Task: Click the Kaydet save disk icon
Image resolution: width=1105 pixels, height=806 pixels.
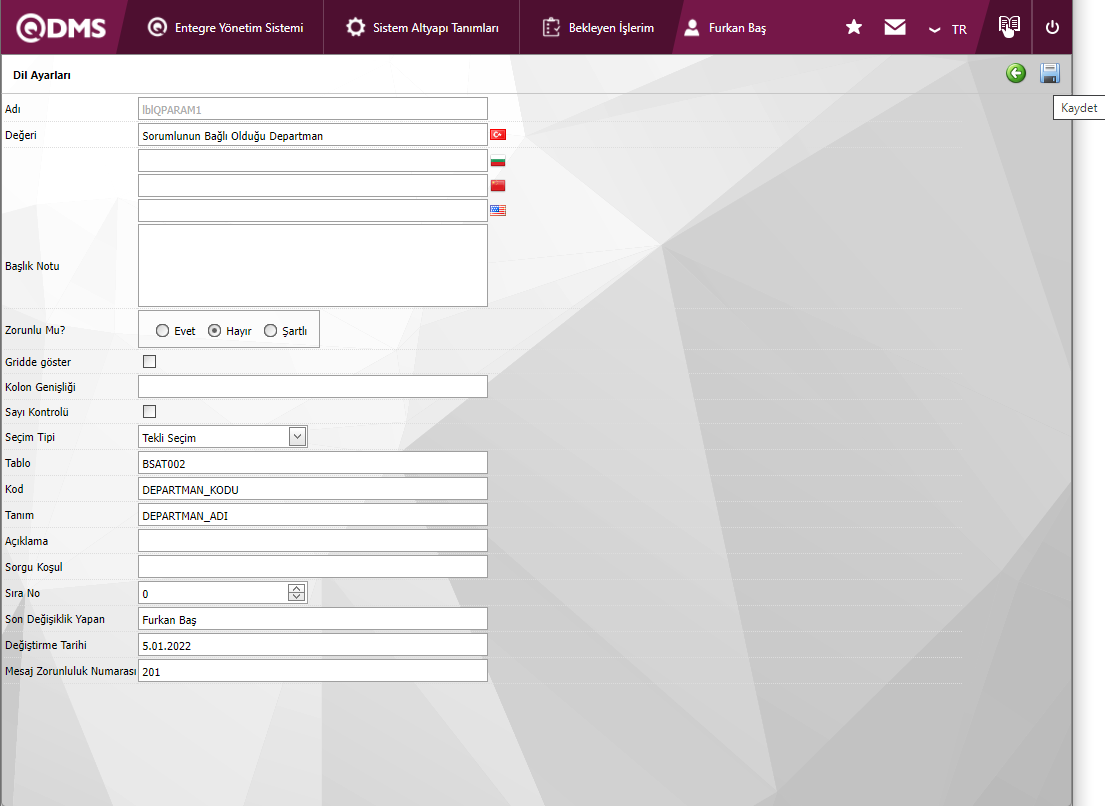Action: coord(1050,73)
